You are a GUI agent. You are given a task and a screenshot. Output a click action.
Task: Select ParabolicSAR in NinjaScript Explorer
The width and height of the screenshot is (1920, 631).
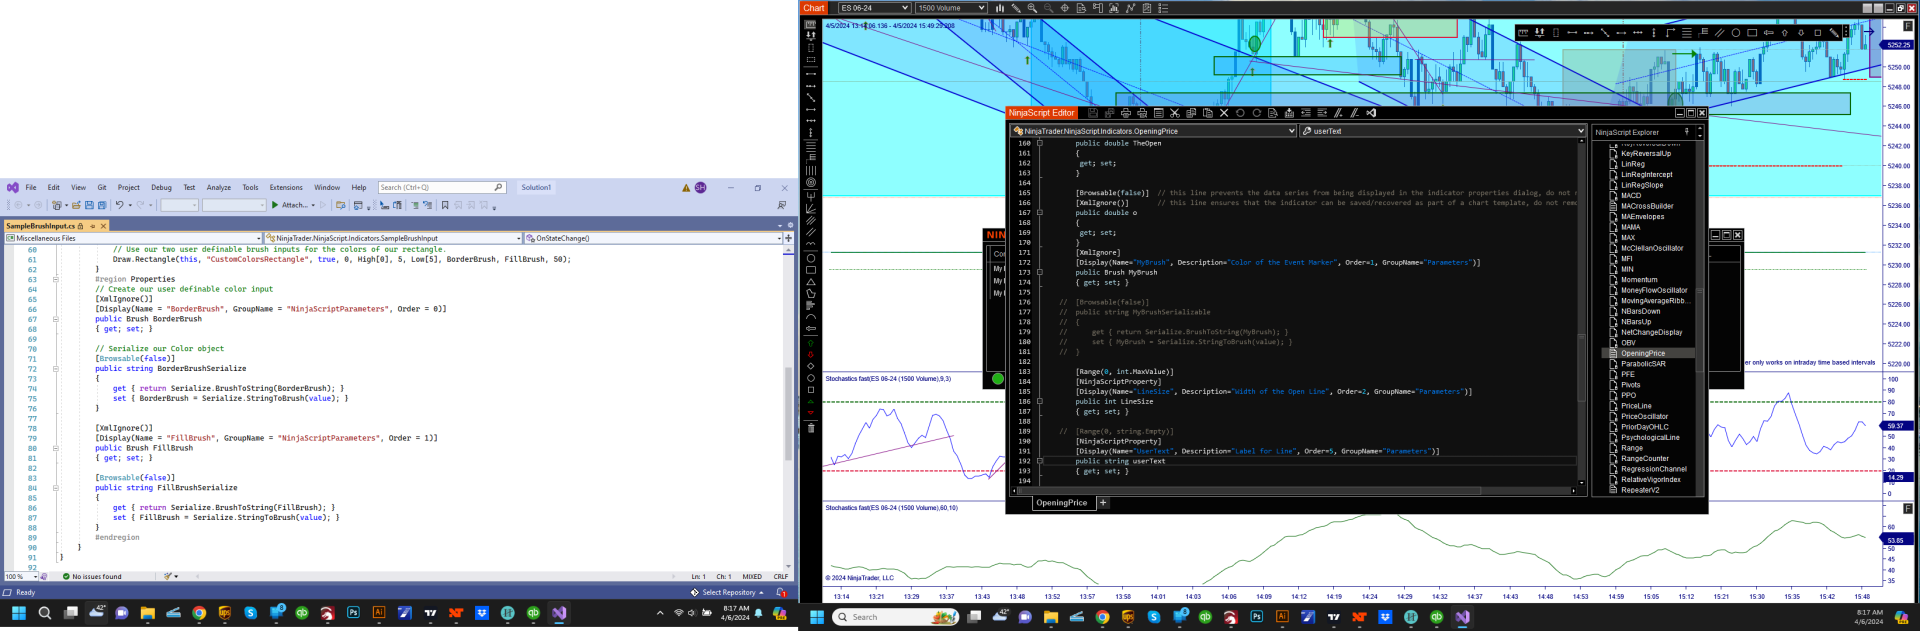pyautogui.click(x=1643, y=364)
